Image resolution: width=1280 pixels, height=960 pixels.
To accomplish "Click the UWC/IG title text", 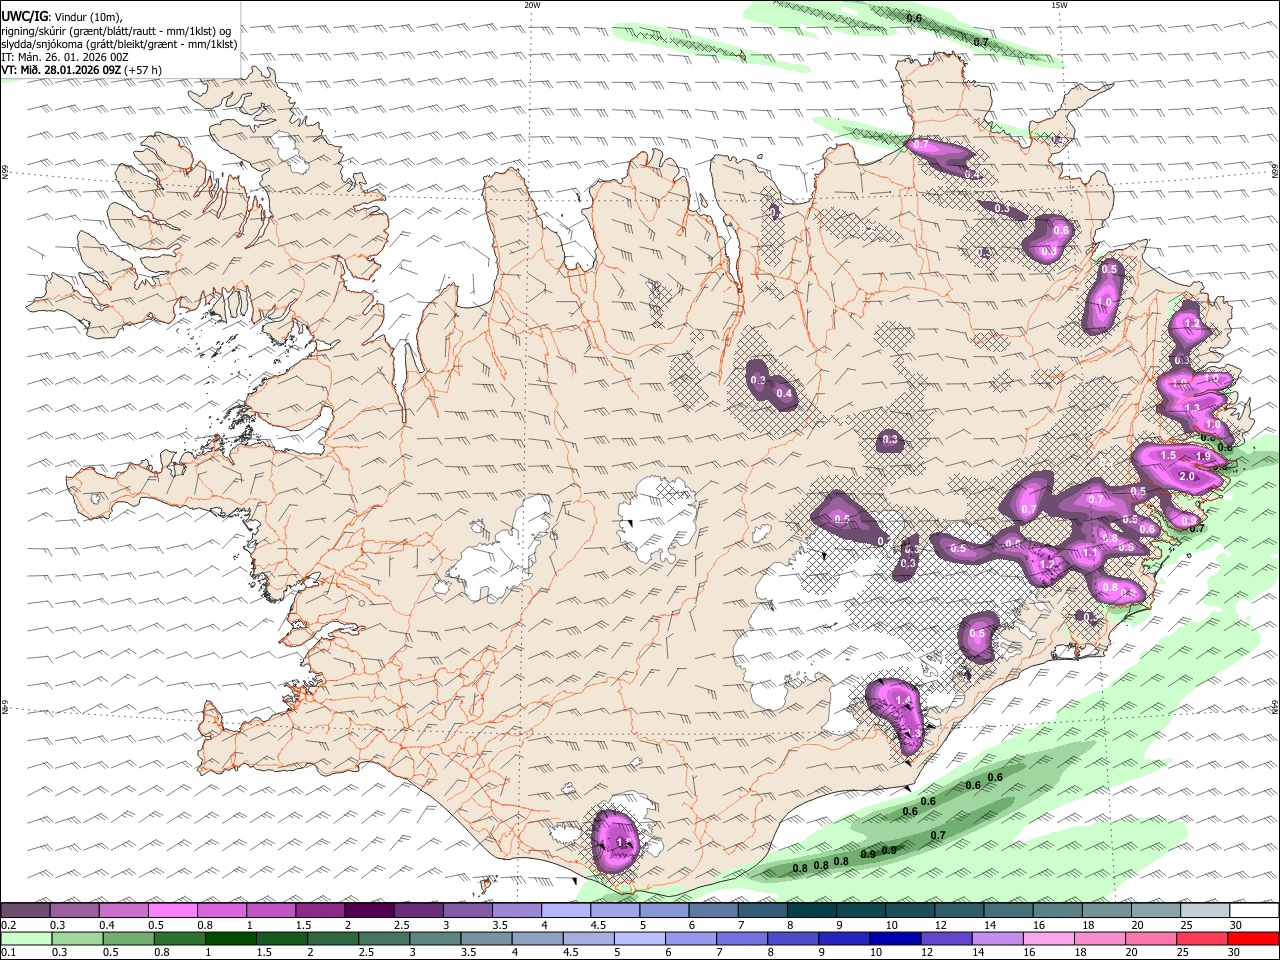I will pos(25,17).
